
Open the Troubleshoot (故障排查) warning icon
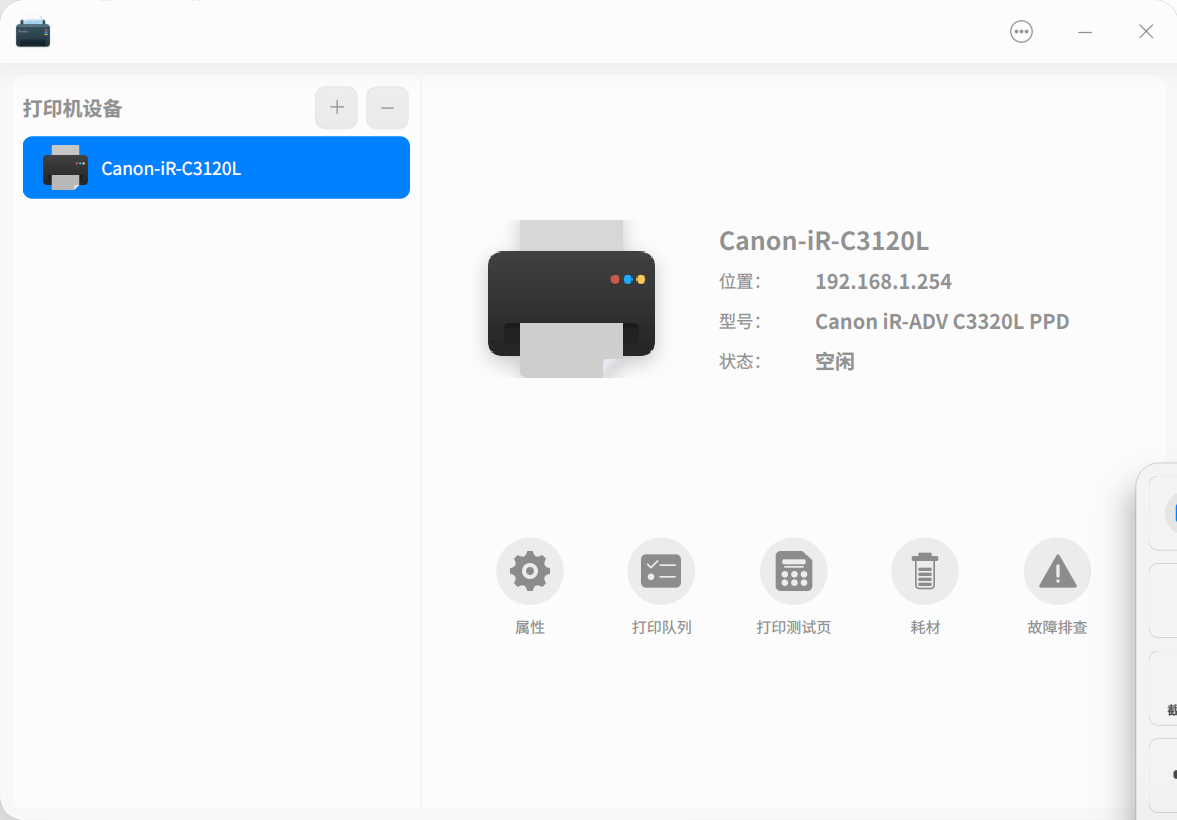pos(1057,571)
